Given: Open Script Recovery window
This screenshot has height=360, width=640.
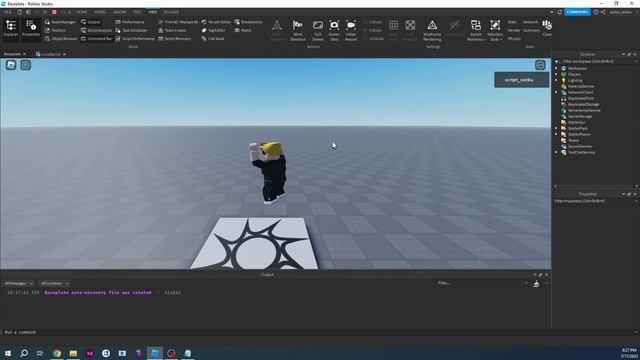Looking at the screenshot, I should click(x=175, y=38).
